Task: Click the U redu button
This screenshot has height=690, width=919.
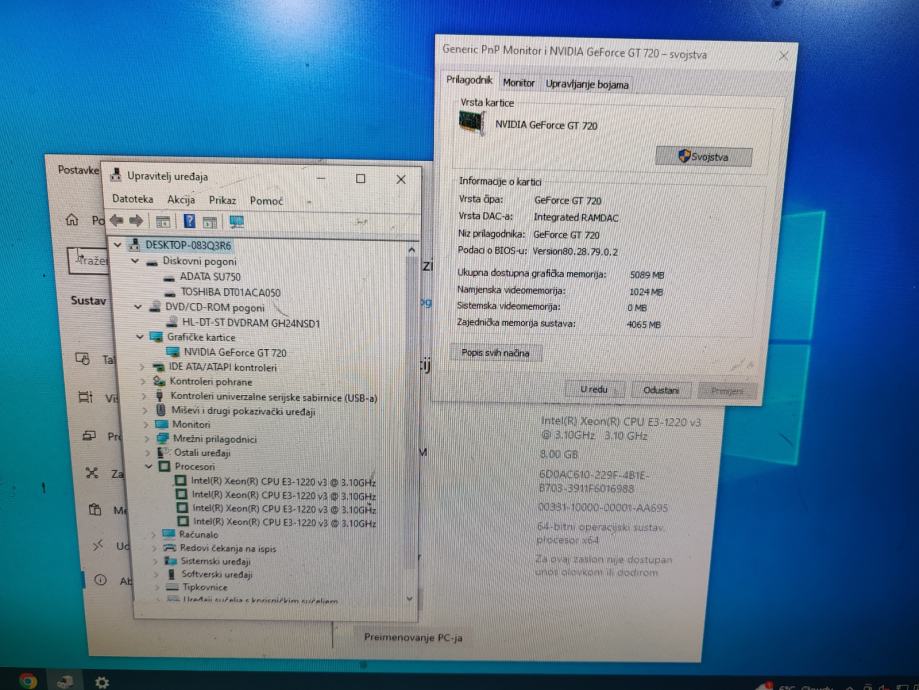Action: click(x=594, y=389)
